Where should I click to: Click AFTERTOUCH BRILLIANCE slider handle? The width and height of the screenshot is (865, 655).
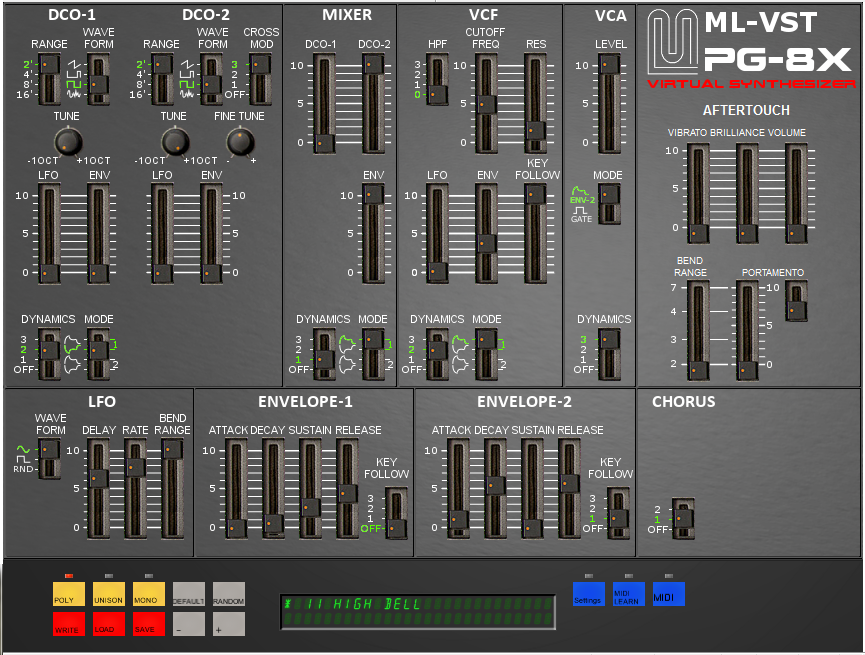(747, 233)
